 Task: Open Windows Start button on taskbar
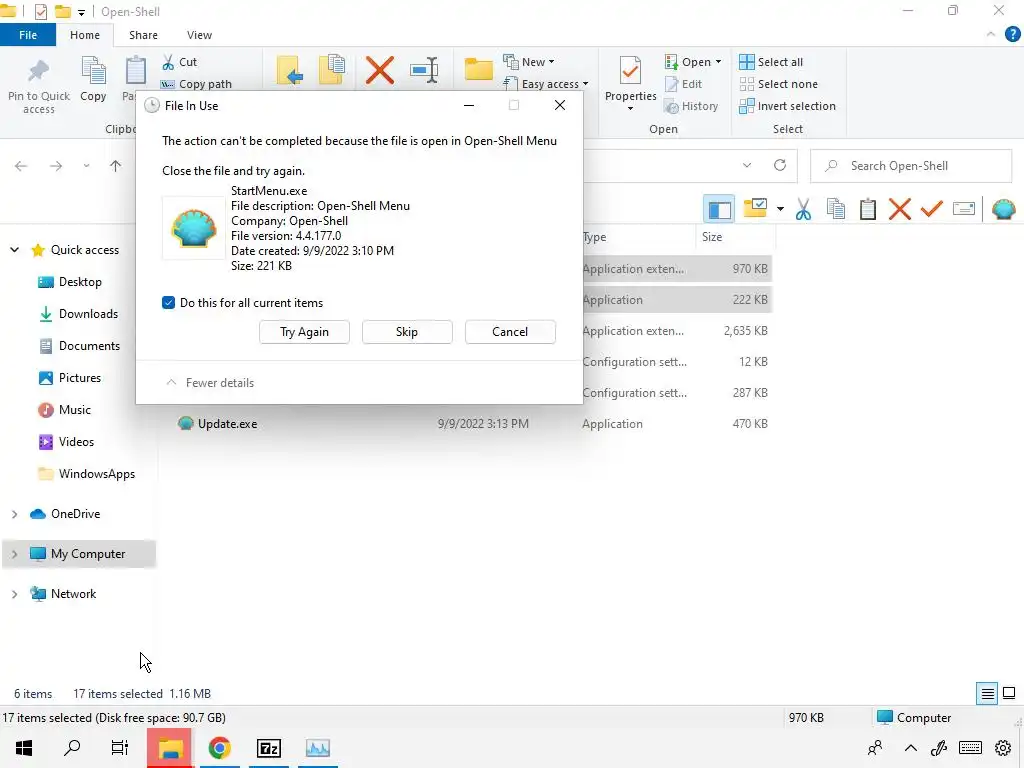pos(24,748)
